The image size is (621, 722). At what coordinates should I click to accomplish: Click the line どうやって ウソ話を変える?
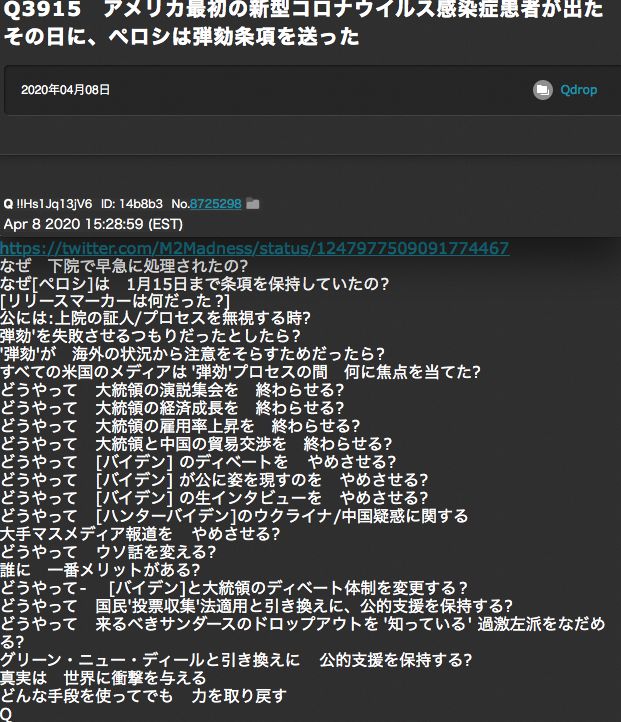pyautogui.click(x=108, y=552)
